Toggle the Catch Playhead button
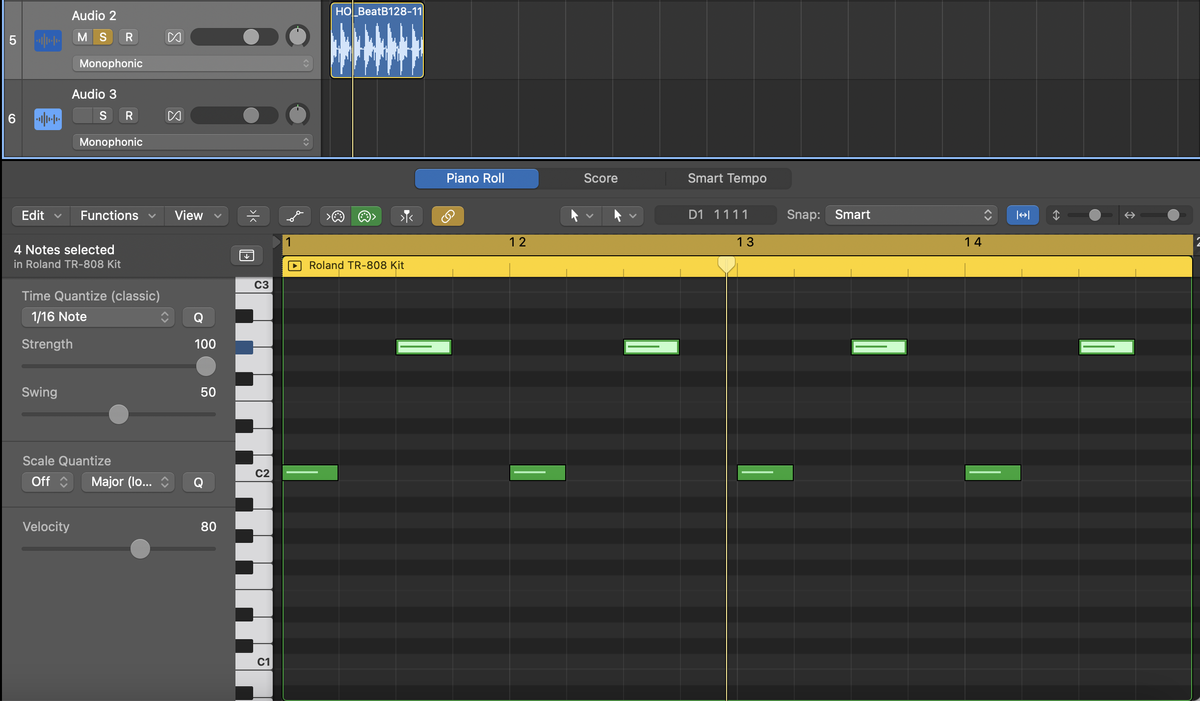 [406, 215]
